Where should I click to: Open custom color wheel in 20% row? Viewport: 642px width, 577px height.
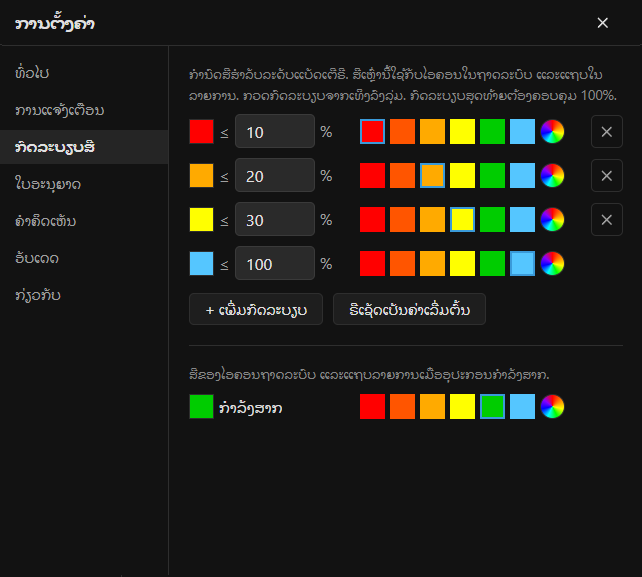tap(552, 175)
